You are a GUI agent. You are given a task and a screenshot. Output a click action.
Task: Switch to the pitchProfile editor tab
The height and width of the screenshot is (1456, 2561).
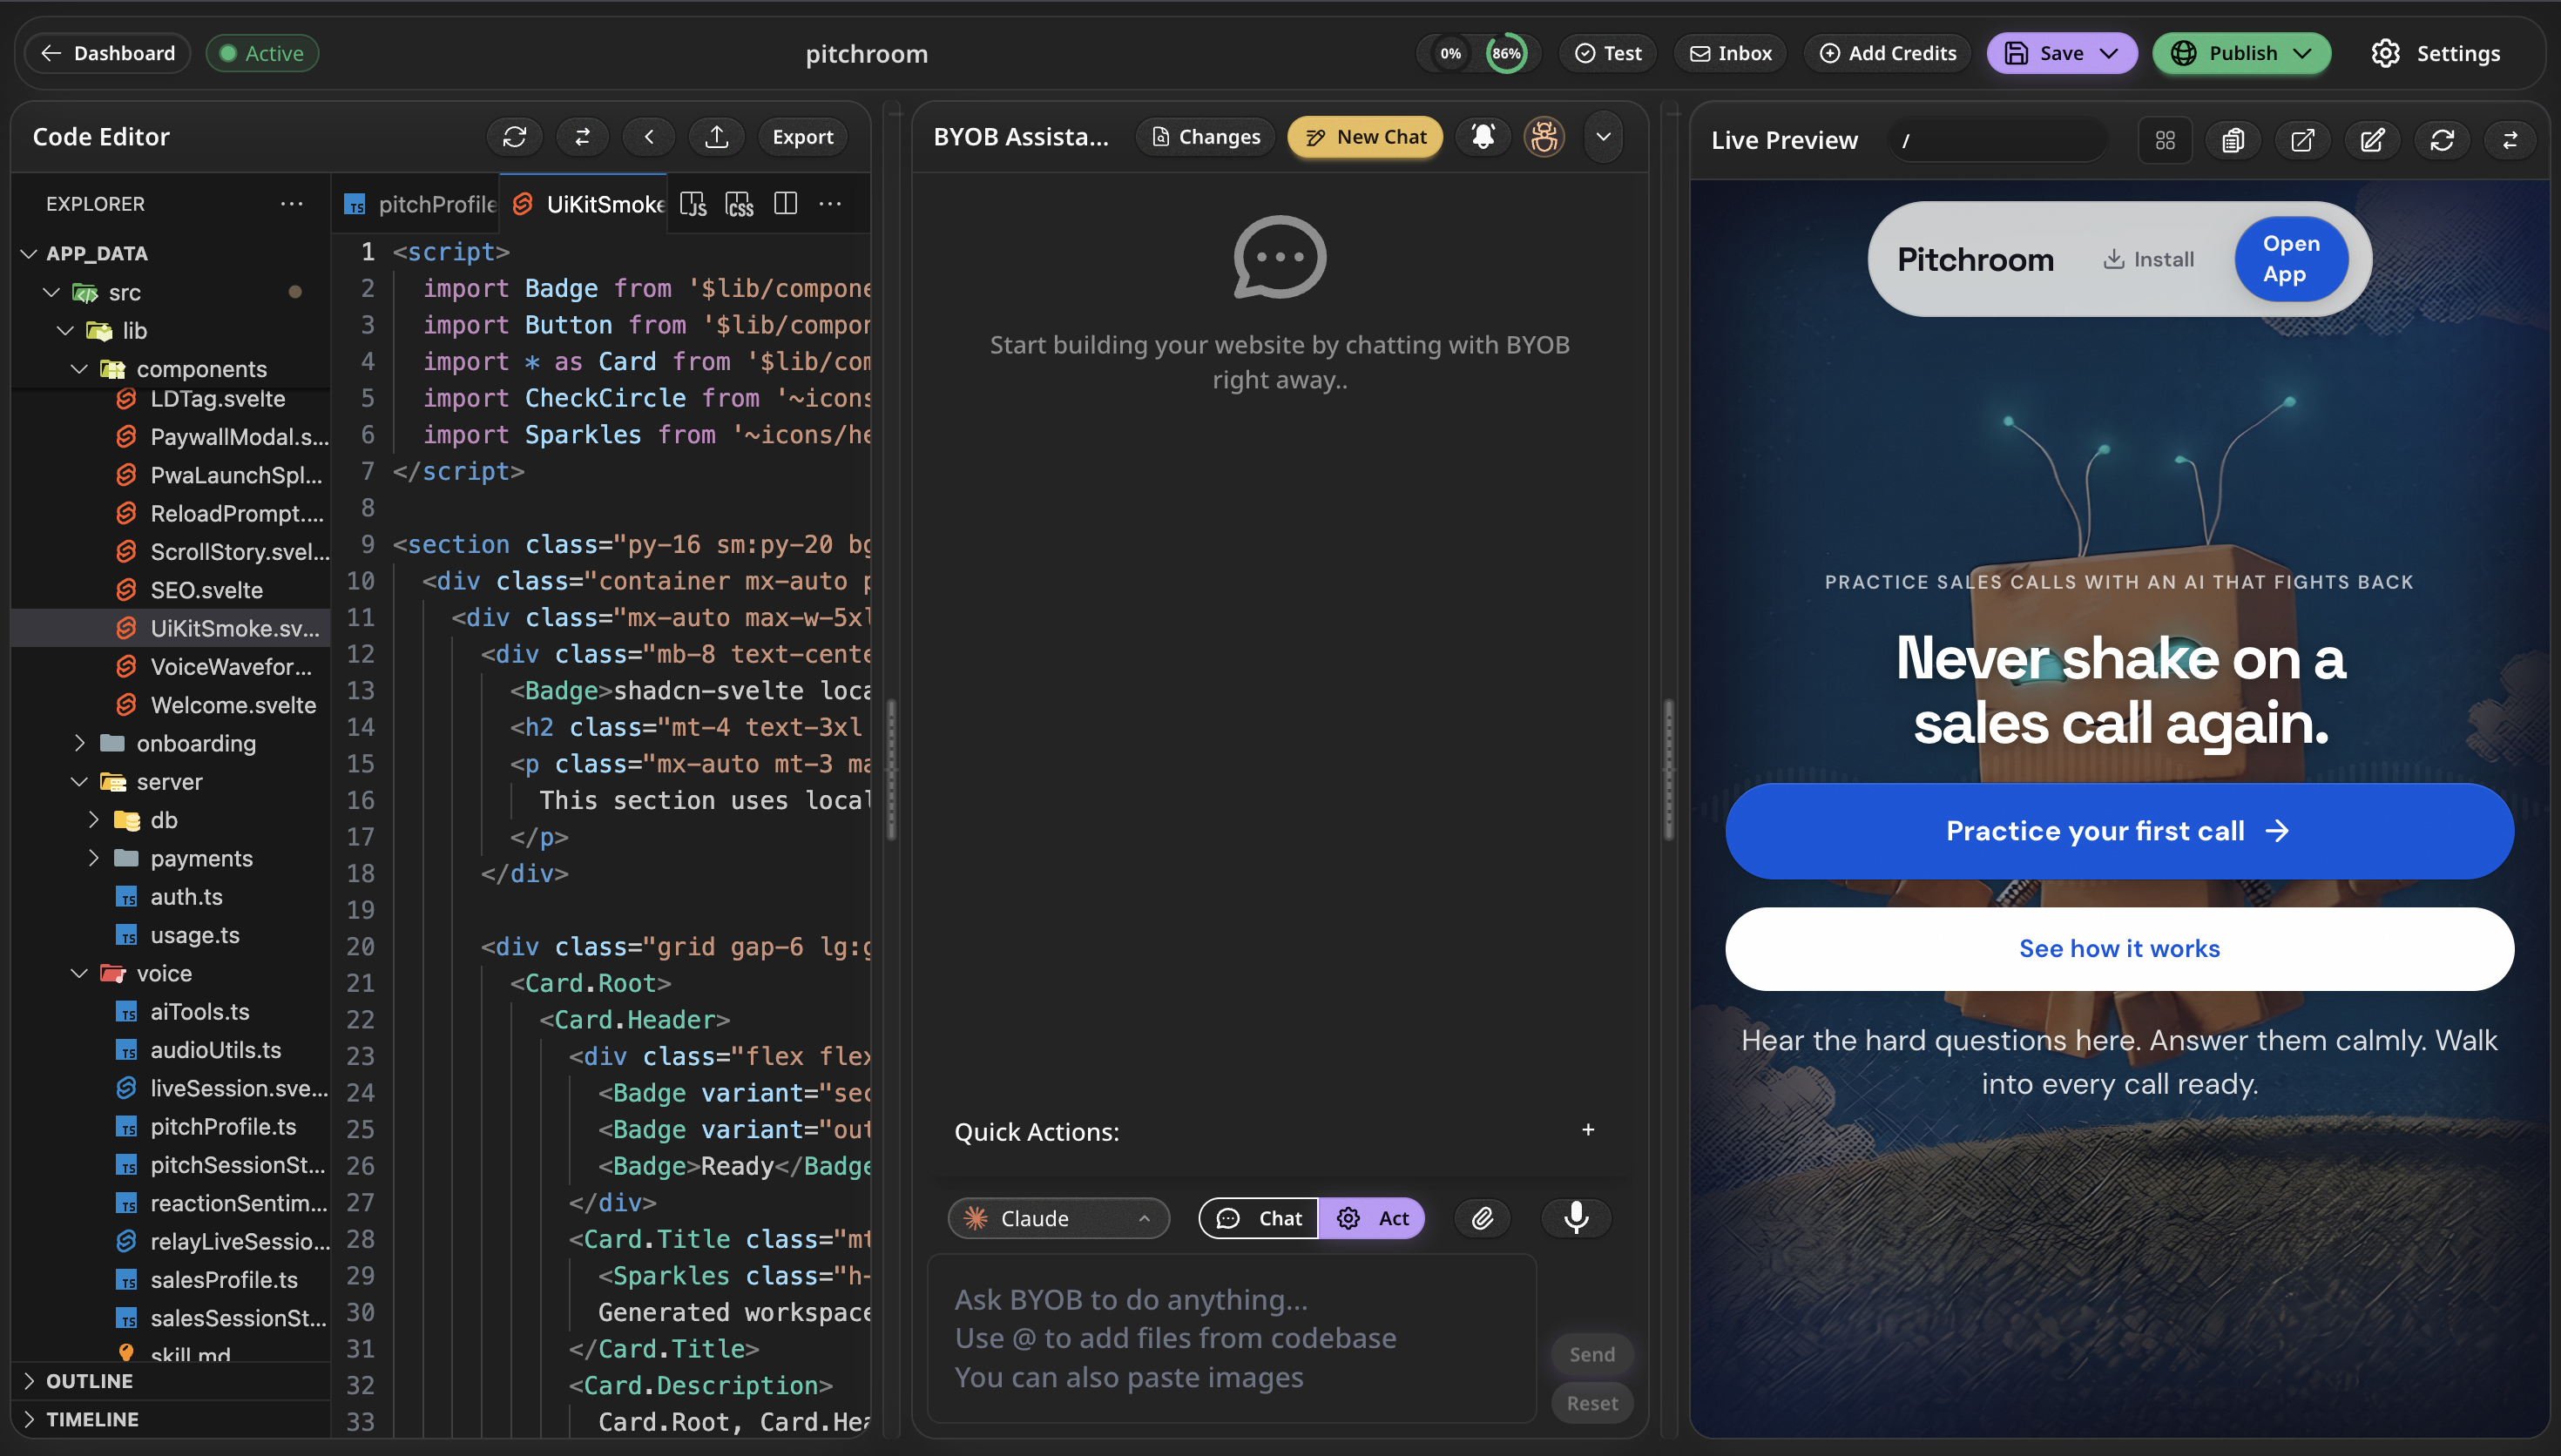[x=418, y=204]
